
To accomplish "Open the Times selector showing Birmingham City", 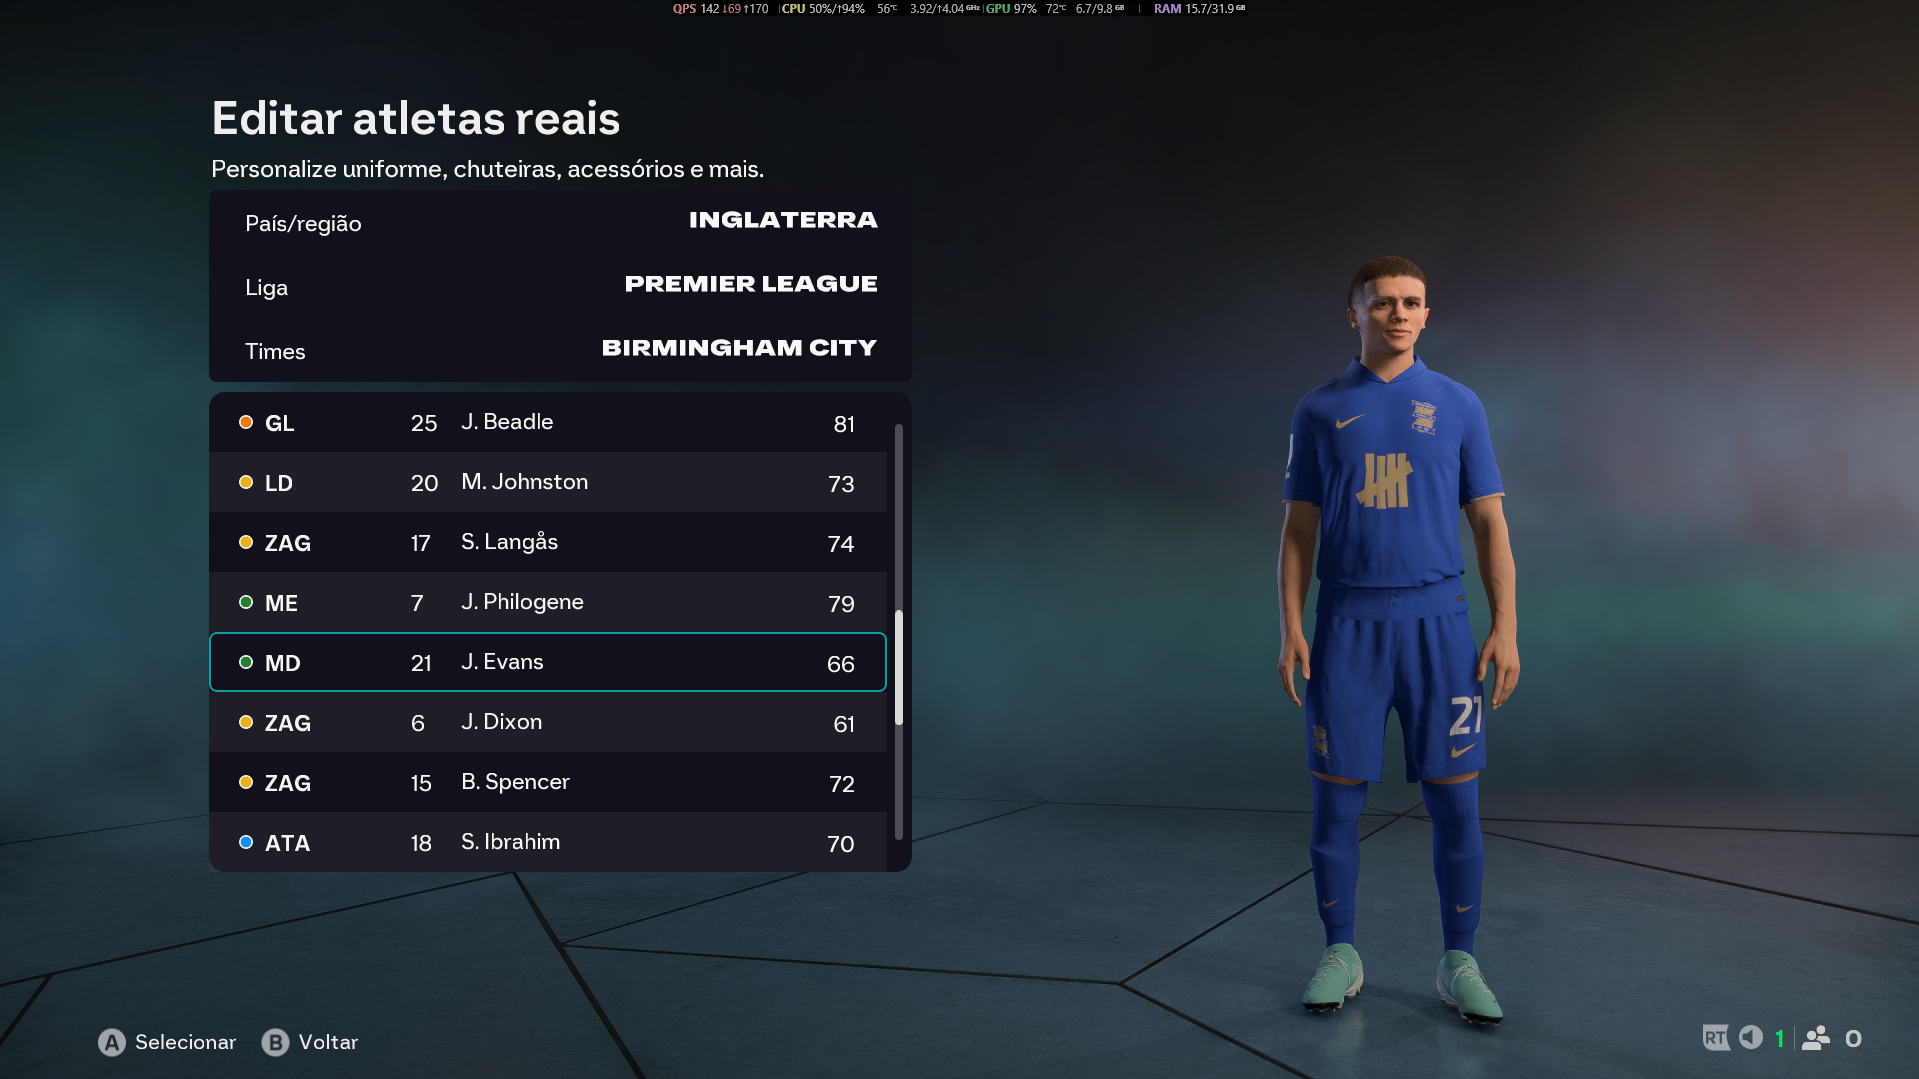I will (560, 351).
